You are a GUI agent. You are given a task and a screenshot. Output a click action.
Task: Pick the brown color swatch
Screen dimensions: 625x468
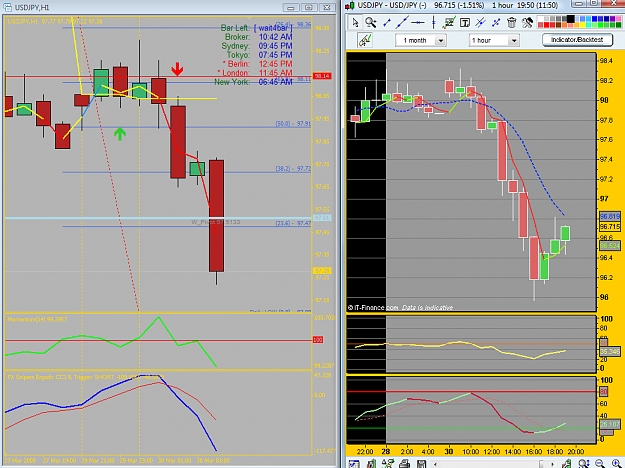point(558,25)
